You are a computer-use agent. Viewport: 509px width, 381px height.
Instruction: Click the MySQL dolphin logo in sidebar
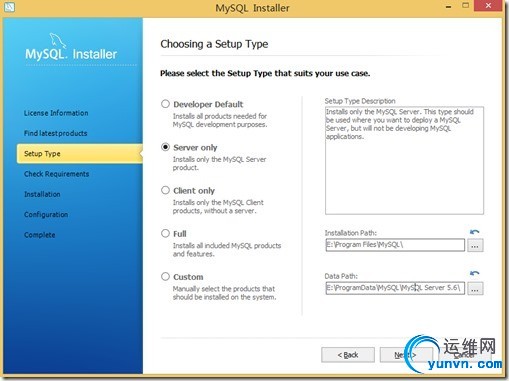(57, 40)
